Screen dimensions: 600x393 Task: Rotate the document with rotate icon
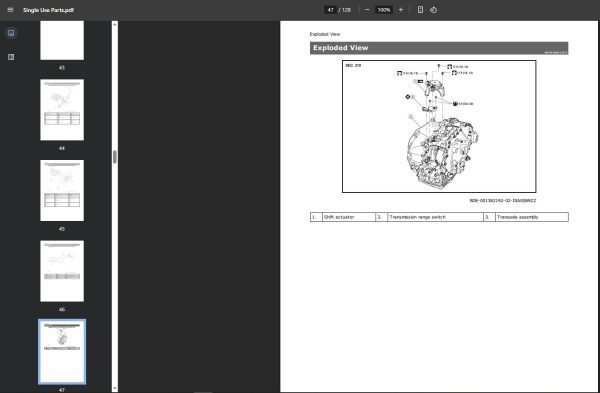(x=433, y=10)
